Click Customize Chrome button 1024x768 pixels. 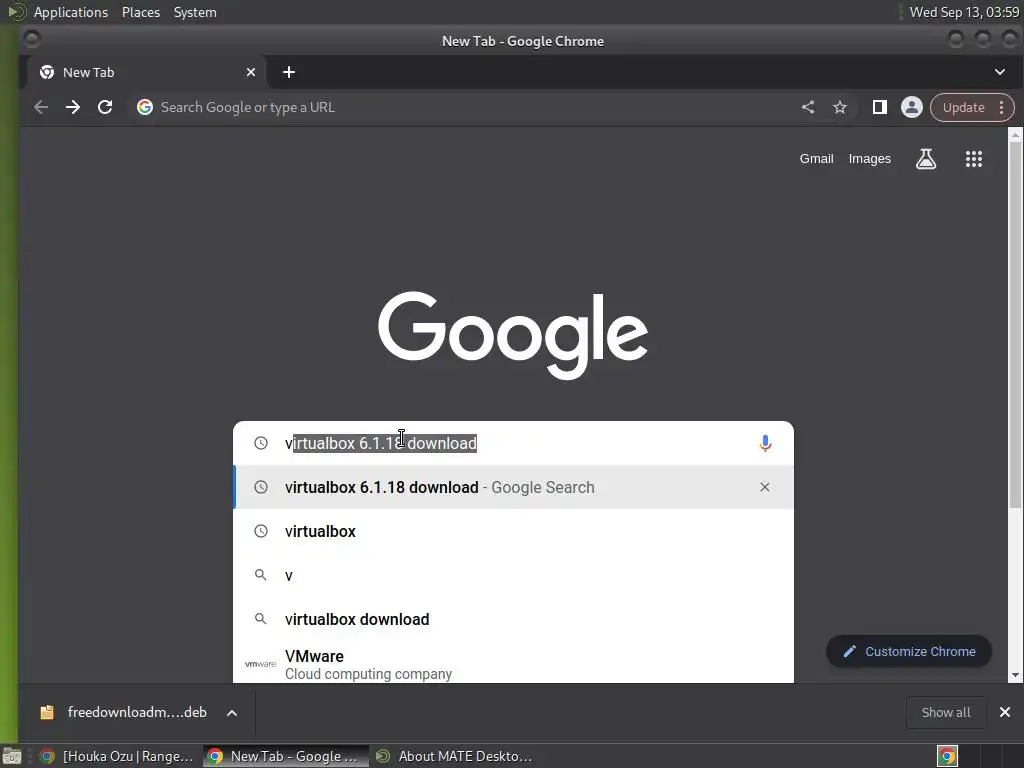coord(909,651)
